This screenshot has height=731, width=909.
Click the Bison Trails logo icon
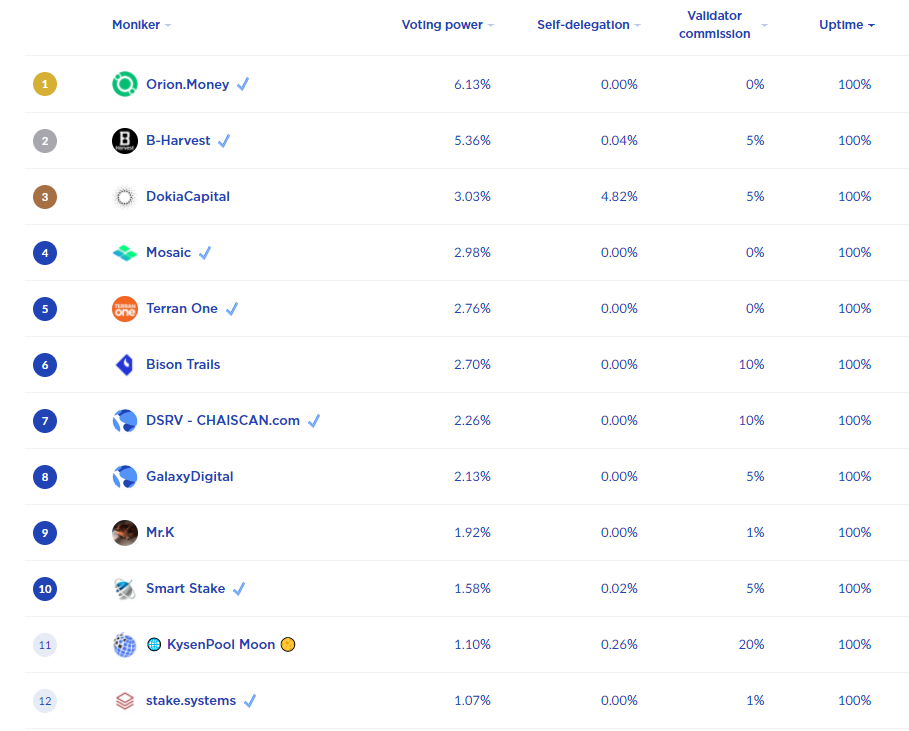click(124, 365)
